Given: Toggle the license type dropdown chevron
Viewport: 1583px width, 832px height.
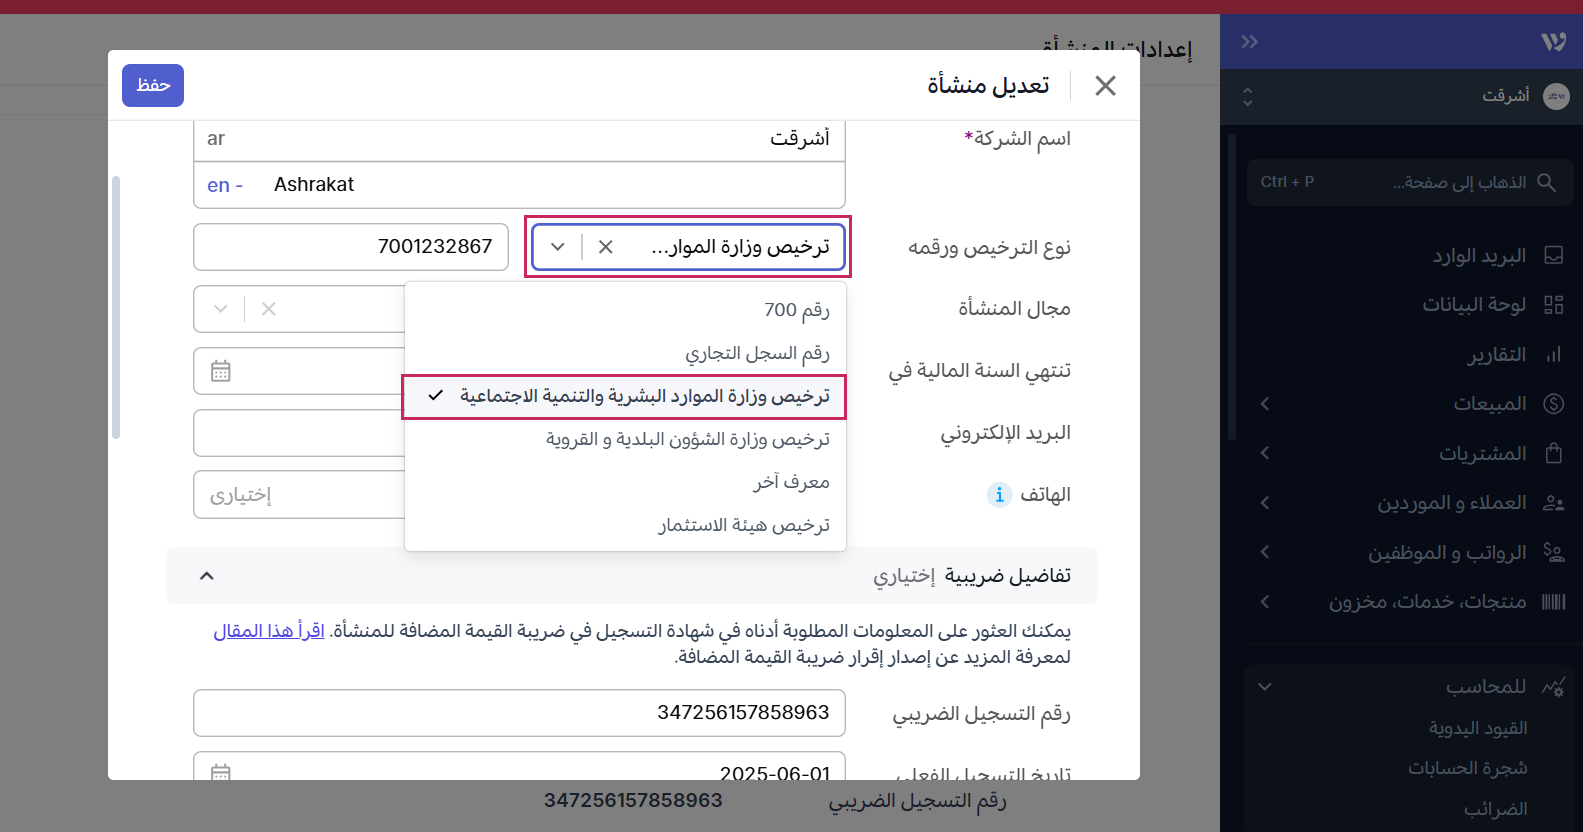Looking at the screenshot, I should click(558, 247).
